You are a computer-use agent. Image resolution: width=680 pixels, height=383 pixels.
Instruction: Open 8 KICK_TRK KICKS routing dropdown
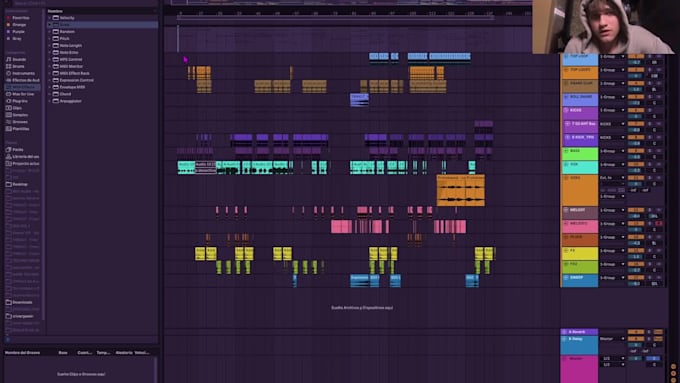[612, 137]
